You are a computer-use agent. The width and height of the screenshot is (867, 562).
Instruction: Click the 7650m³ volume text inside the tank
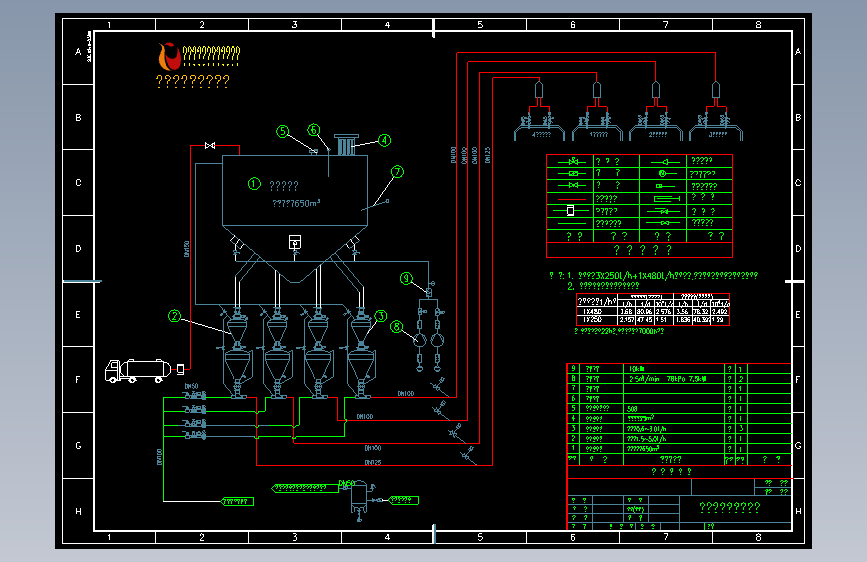coord(296,203)
